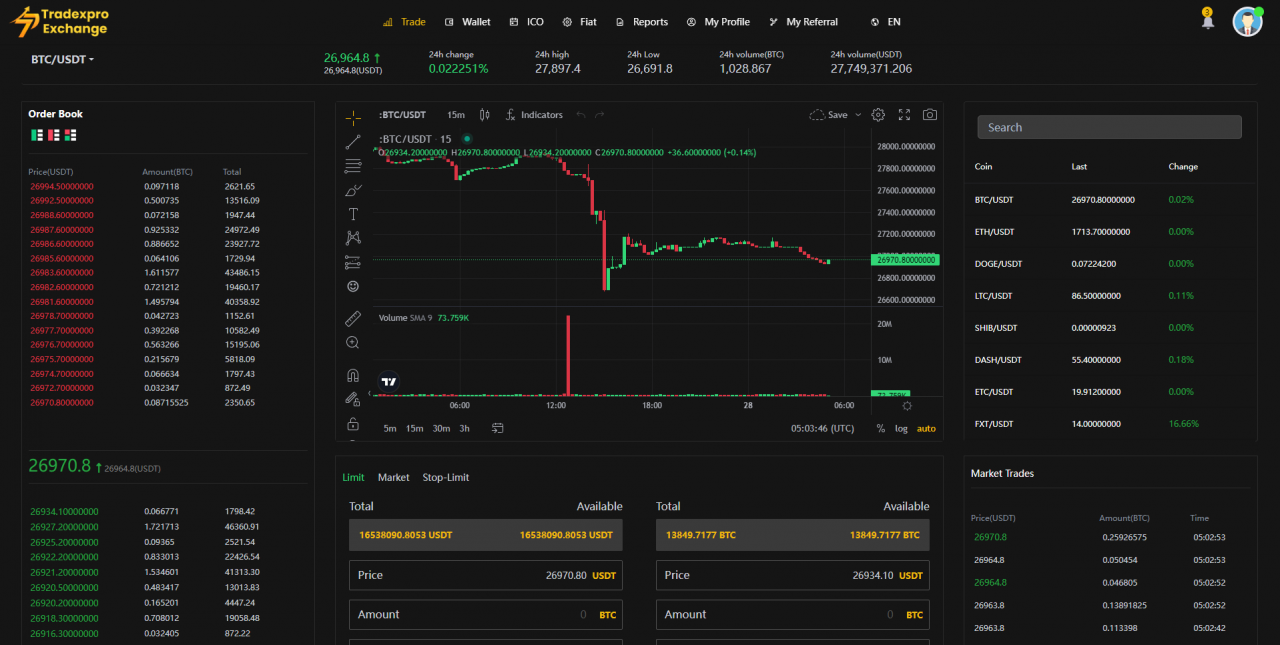
Task: Open the user avatar menu
Action: click(1248, 21)
